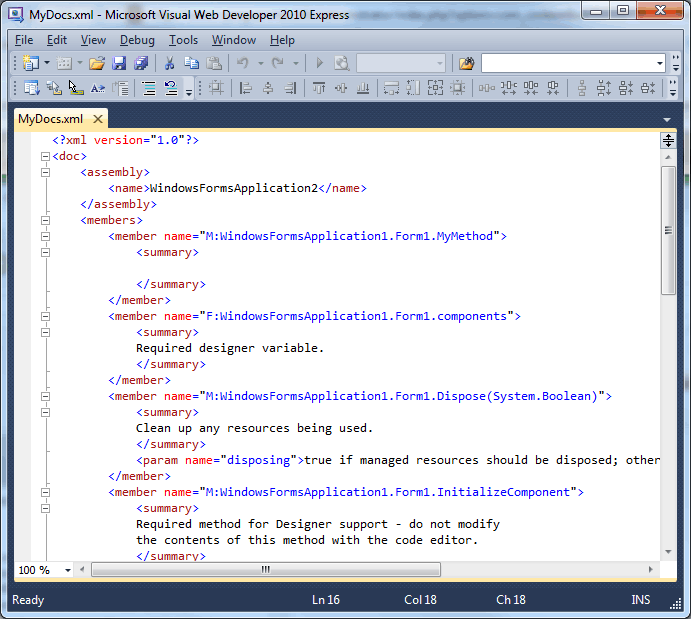Click the Align Bottoms layout icon

[363, 88]
